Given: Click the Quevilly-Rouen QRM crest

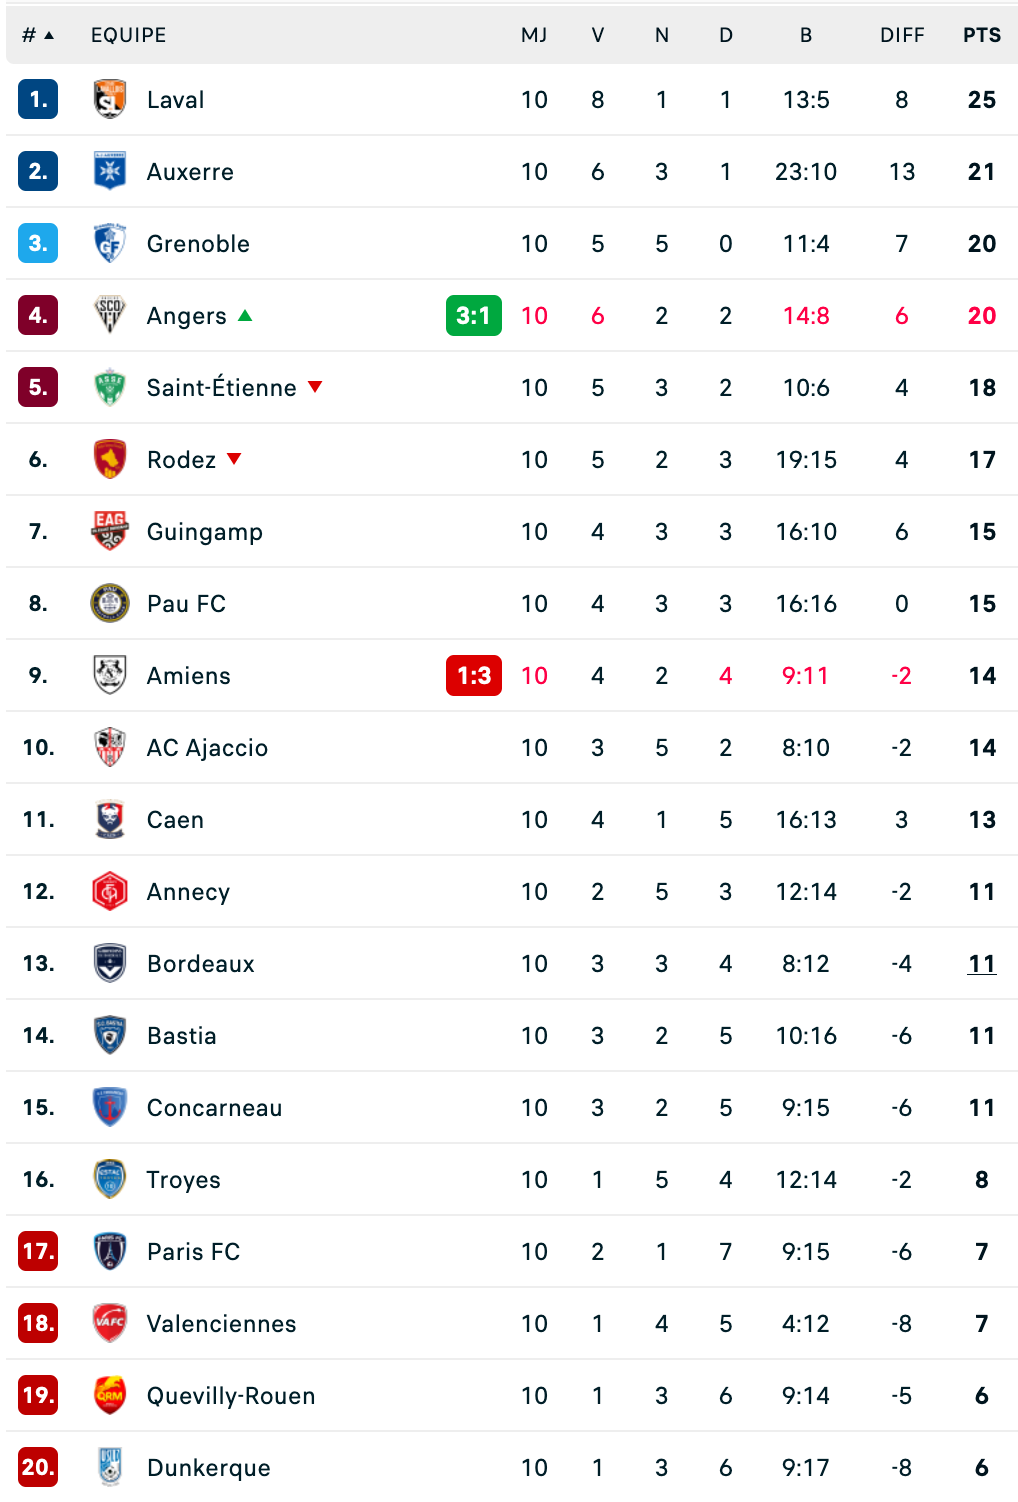Looking at the screenshot, I should (109, 1395).
